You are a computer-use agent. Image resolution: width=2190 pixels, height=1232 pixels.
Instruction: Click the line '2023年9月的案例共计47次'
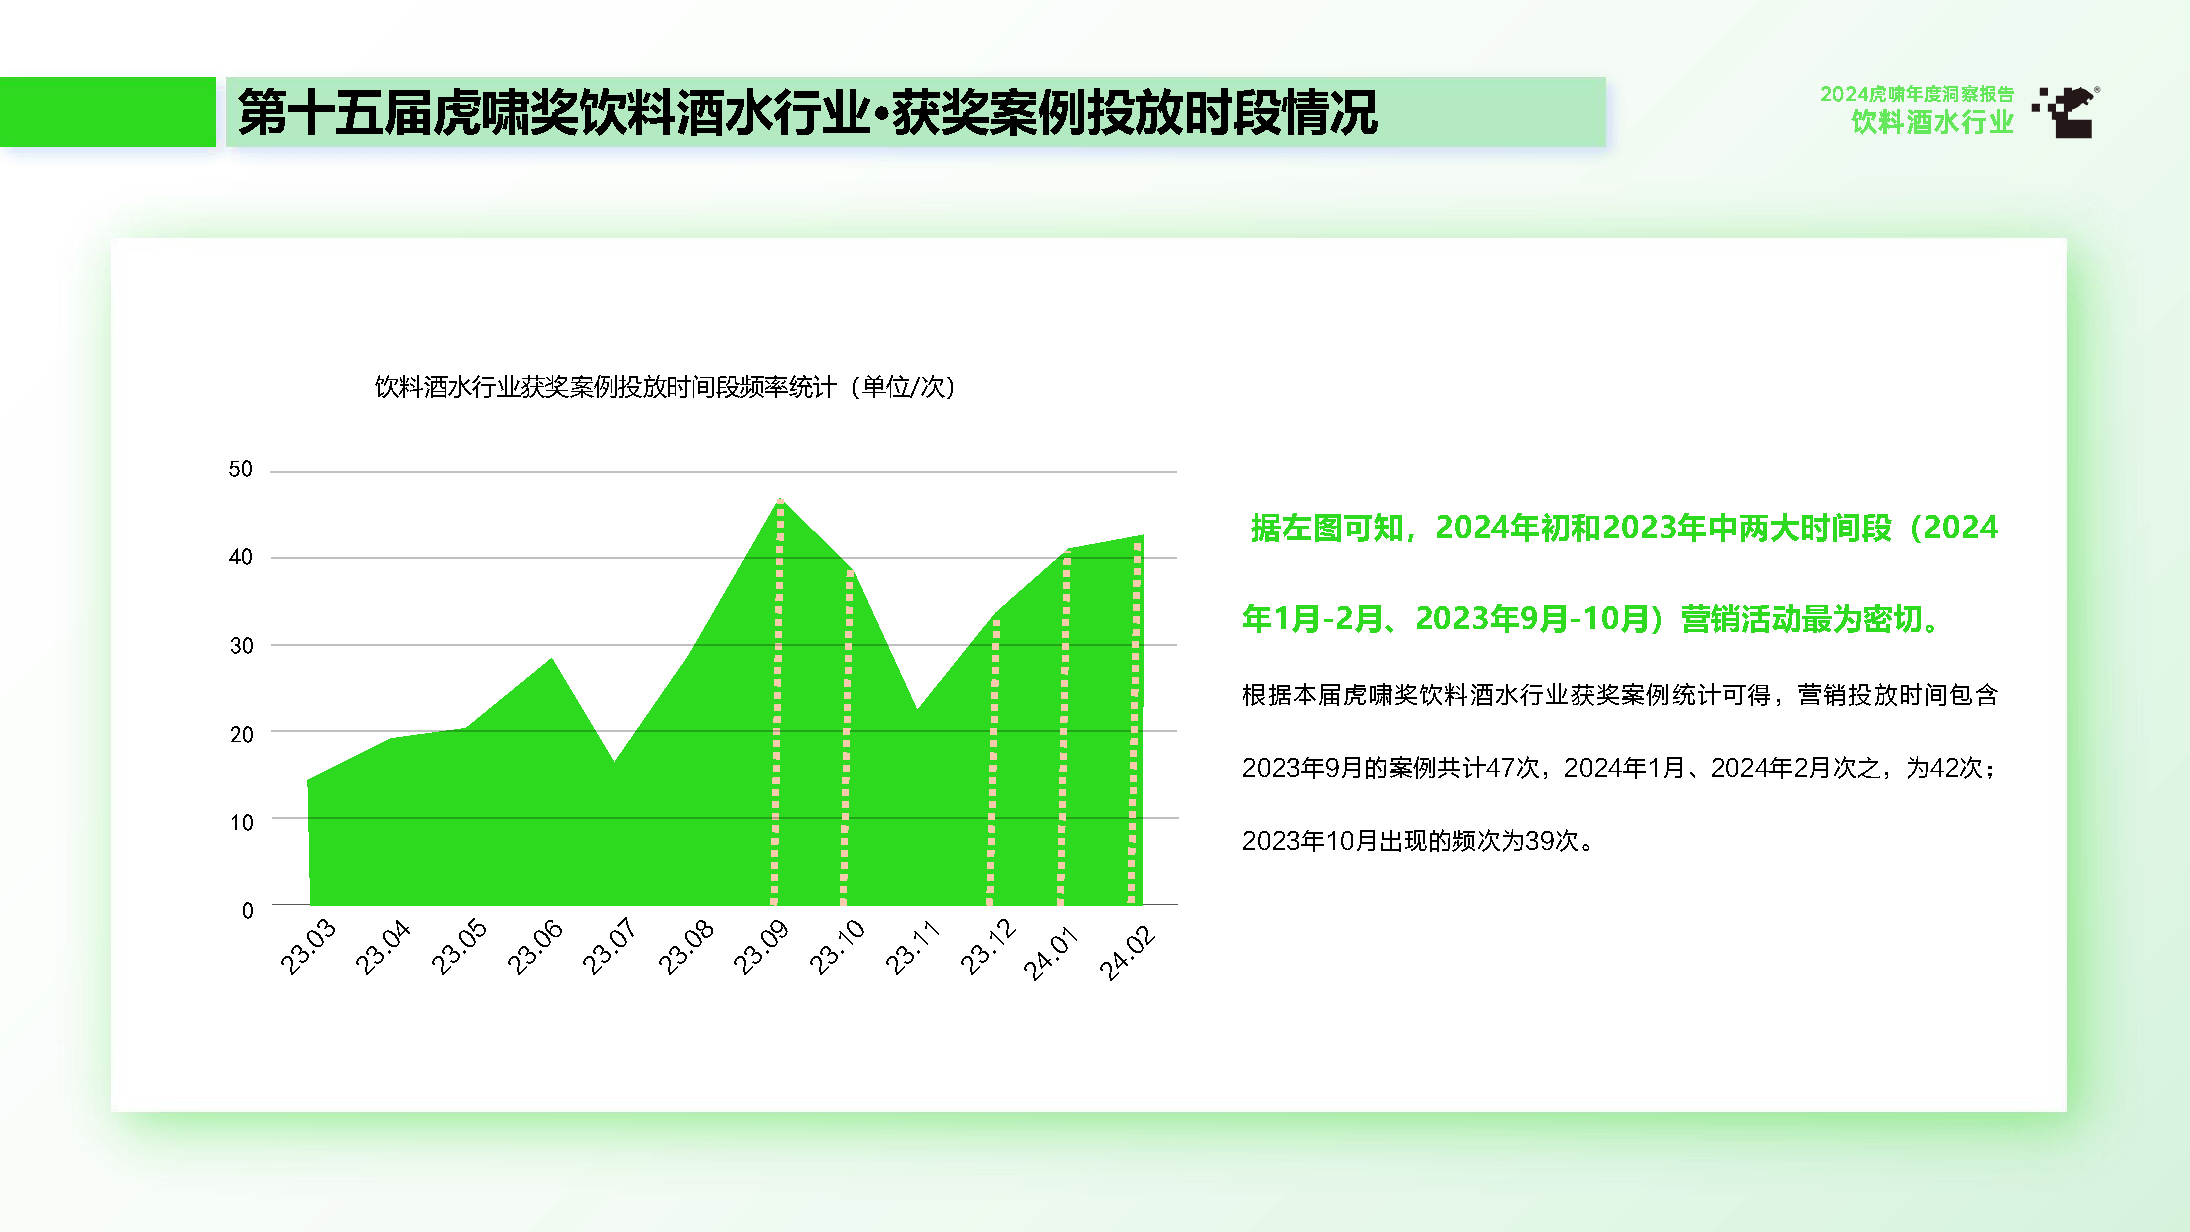tap(1620, 768)
